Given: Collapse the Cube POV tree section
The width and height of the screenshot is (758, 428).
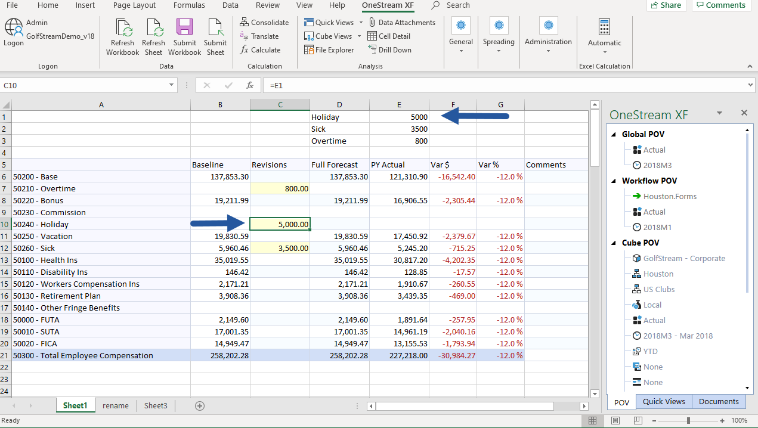Looking at the screenshot, I should pyautogui.click(x=612, y=242).
